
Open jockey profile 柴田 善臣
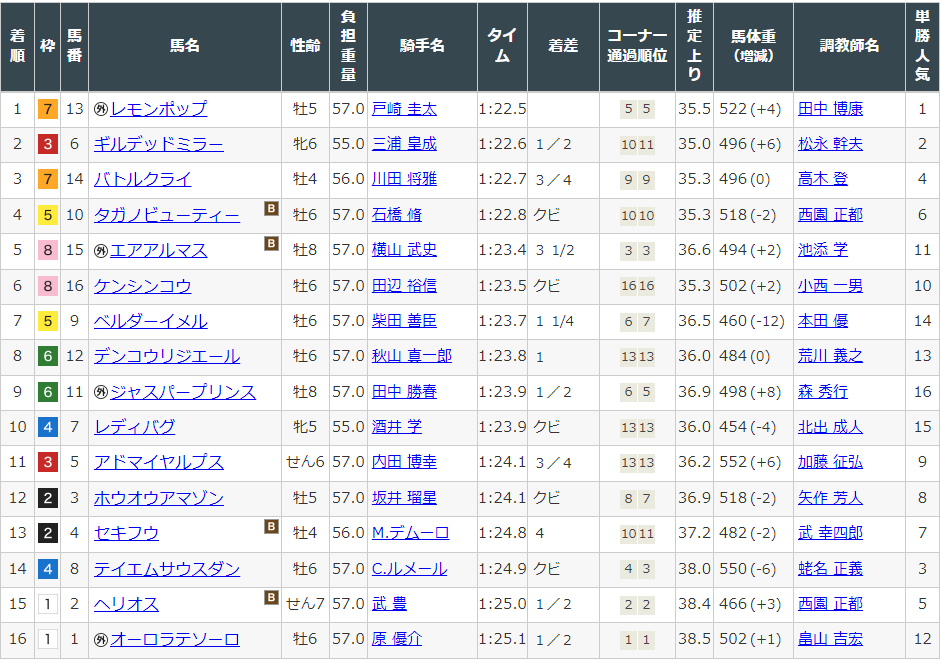point(404,321)
